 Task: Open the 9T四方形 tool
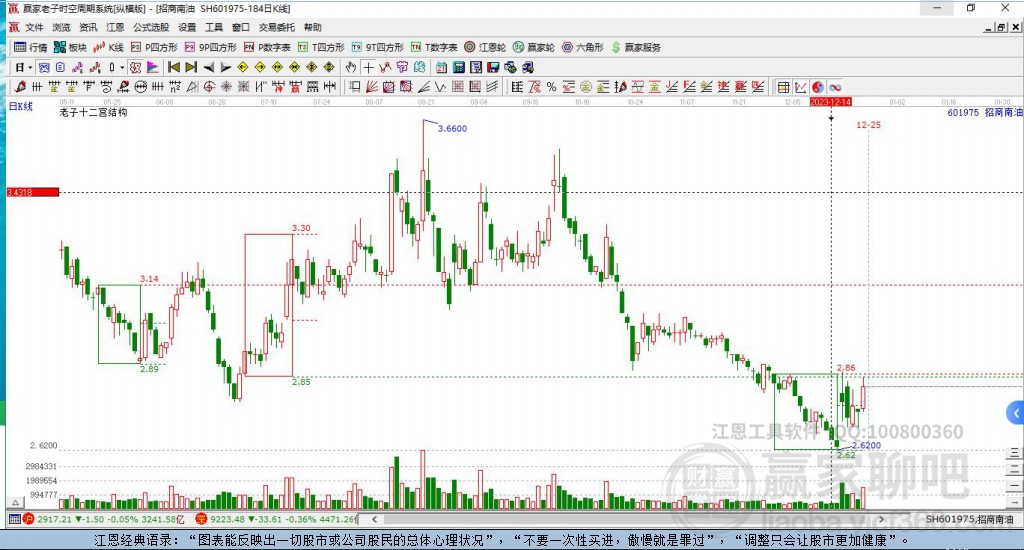click(x=377, y=47)
